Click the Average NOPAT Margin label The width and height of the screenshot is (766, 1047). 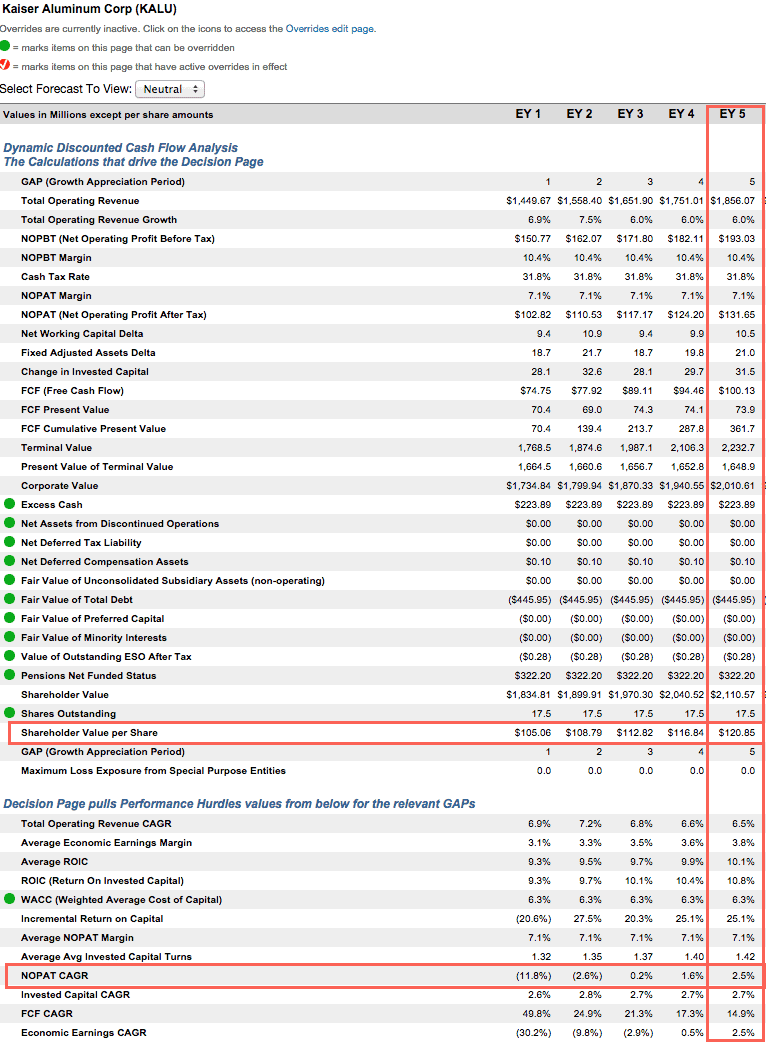[x=77, y=937]
